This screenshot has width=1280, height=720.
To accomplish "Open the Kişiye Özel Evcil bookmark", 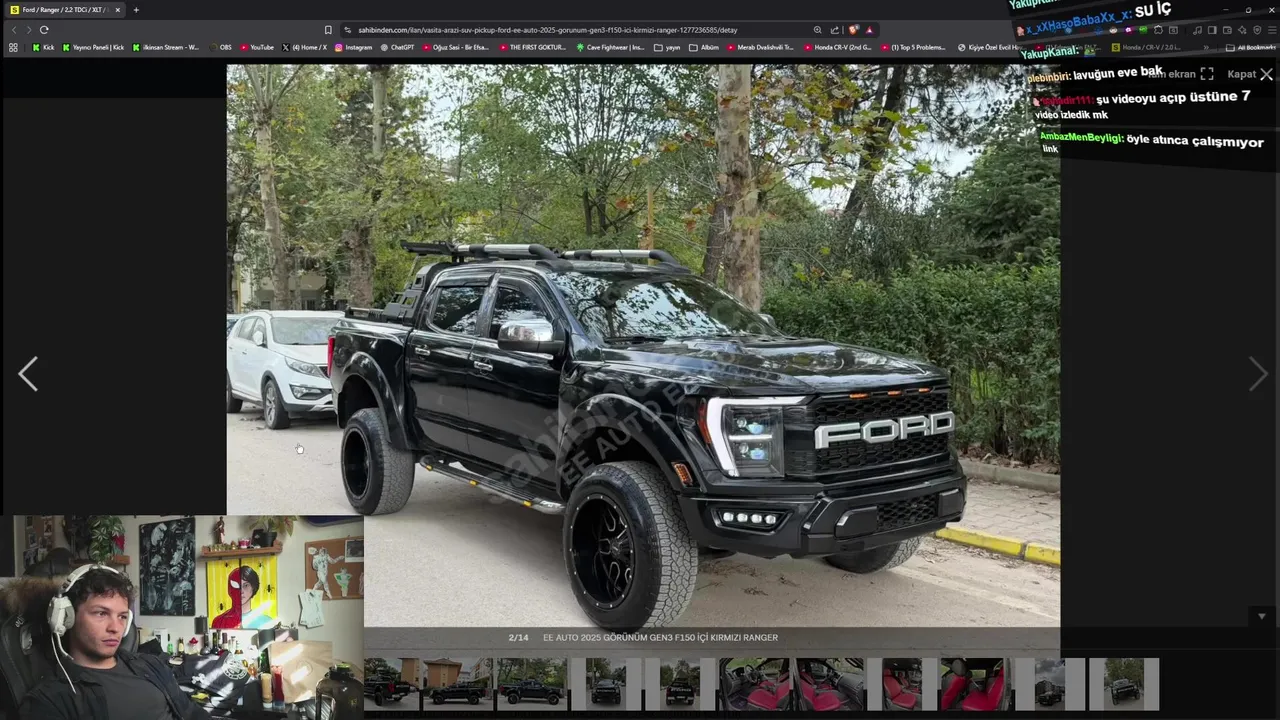I will click(990, 47).
